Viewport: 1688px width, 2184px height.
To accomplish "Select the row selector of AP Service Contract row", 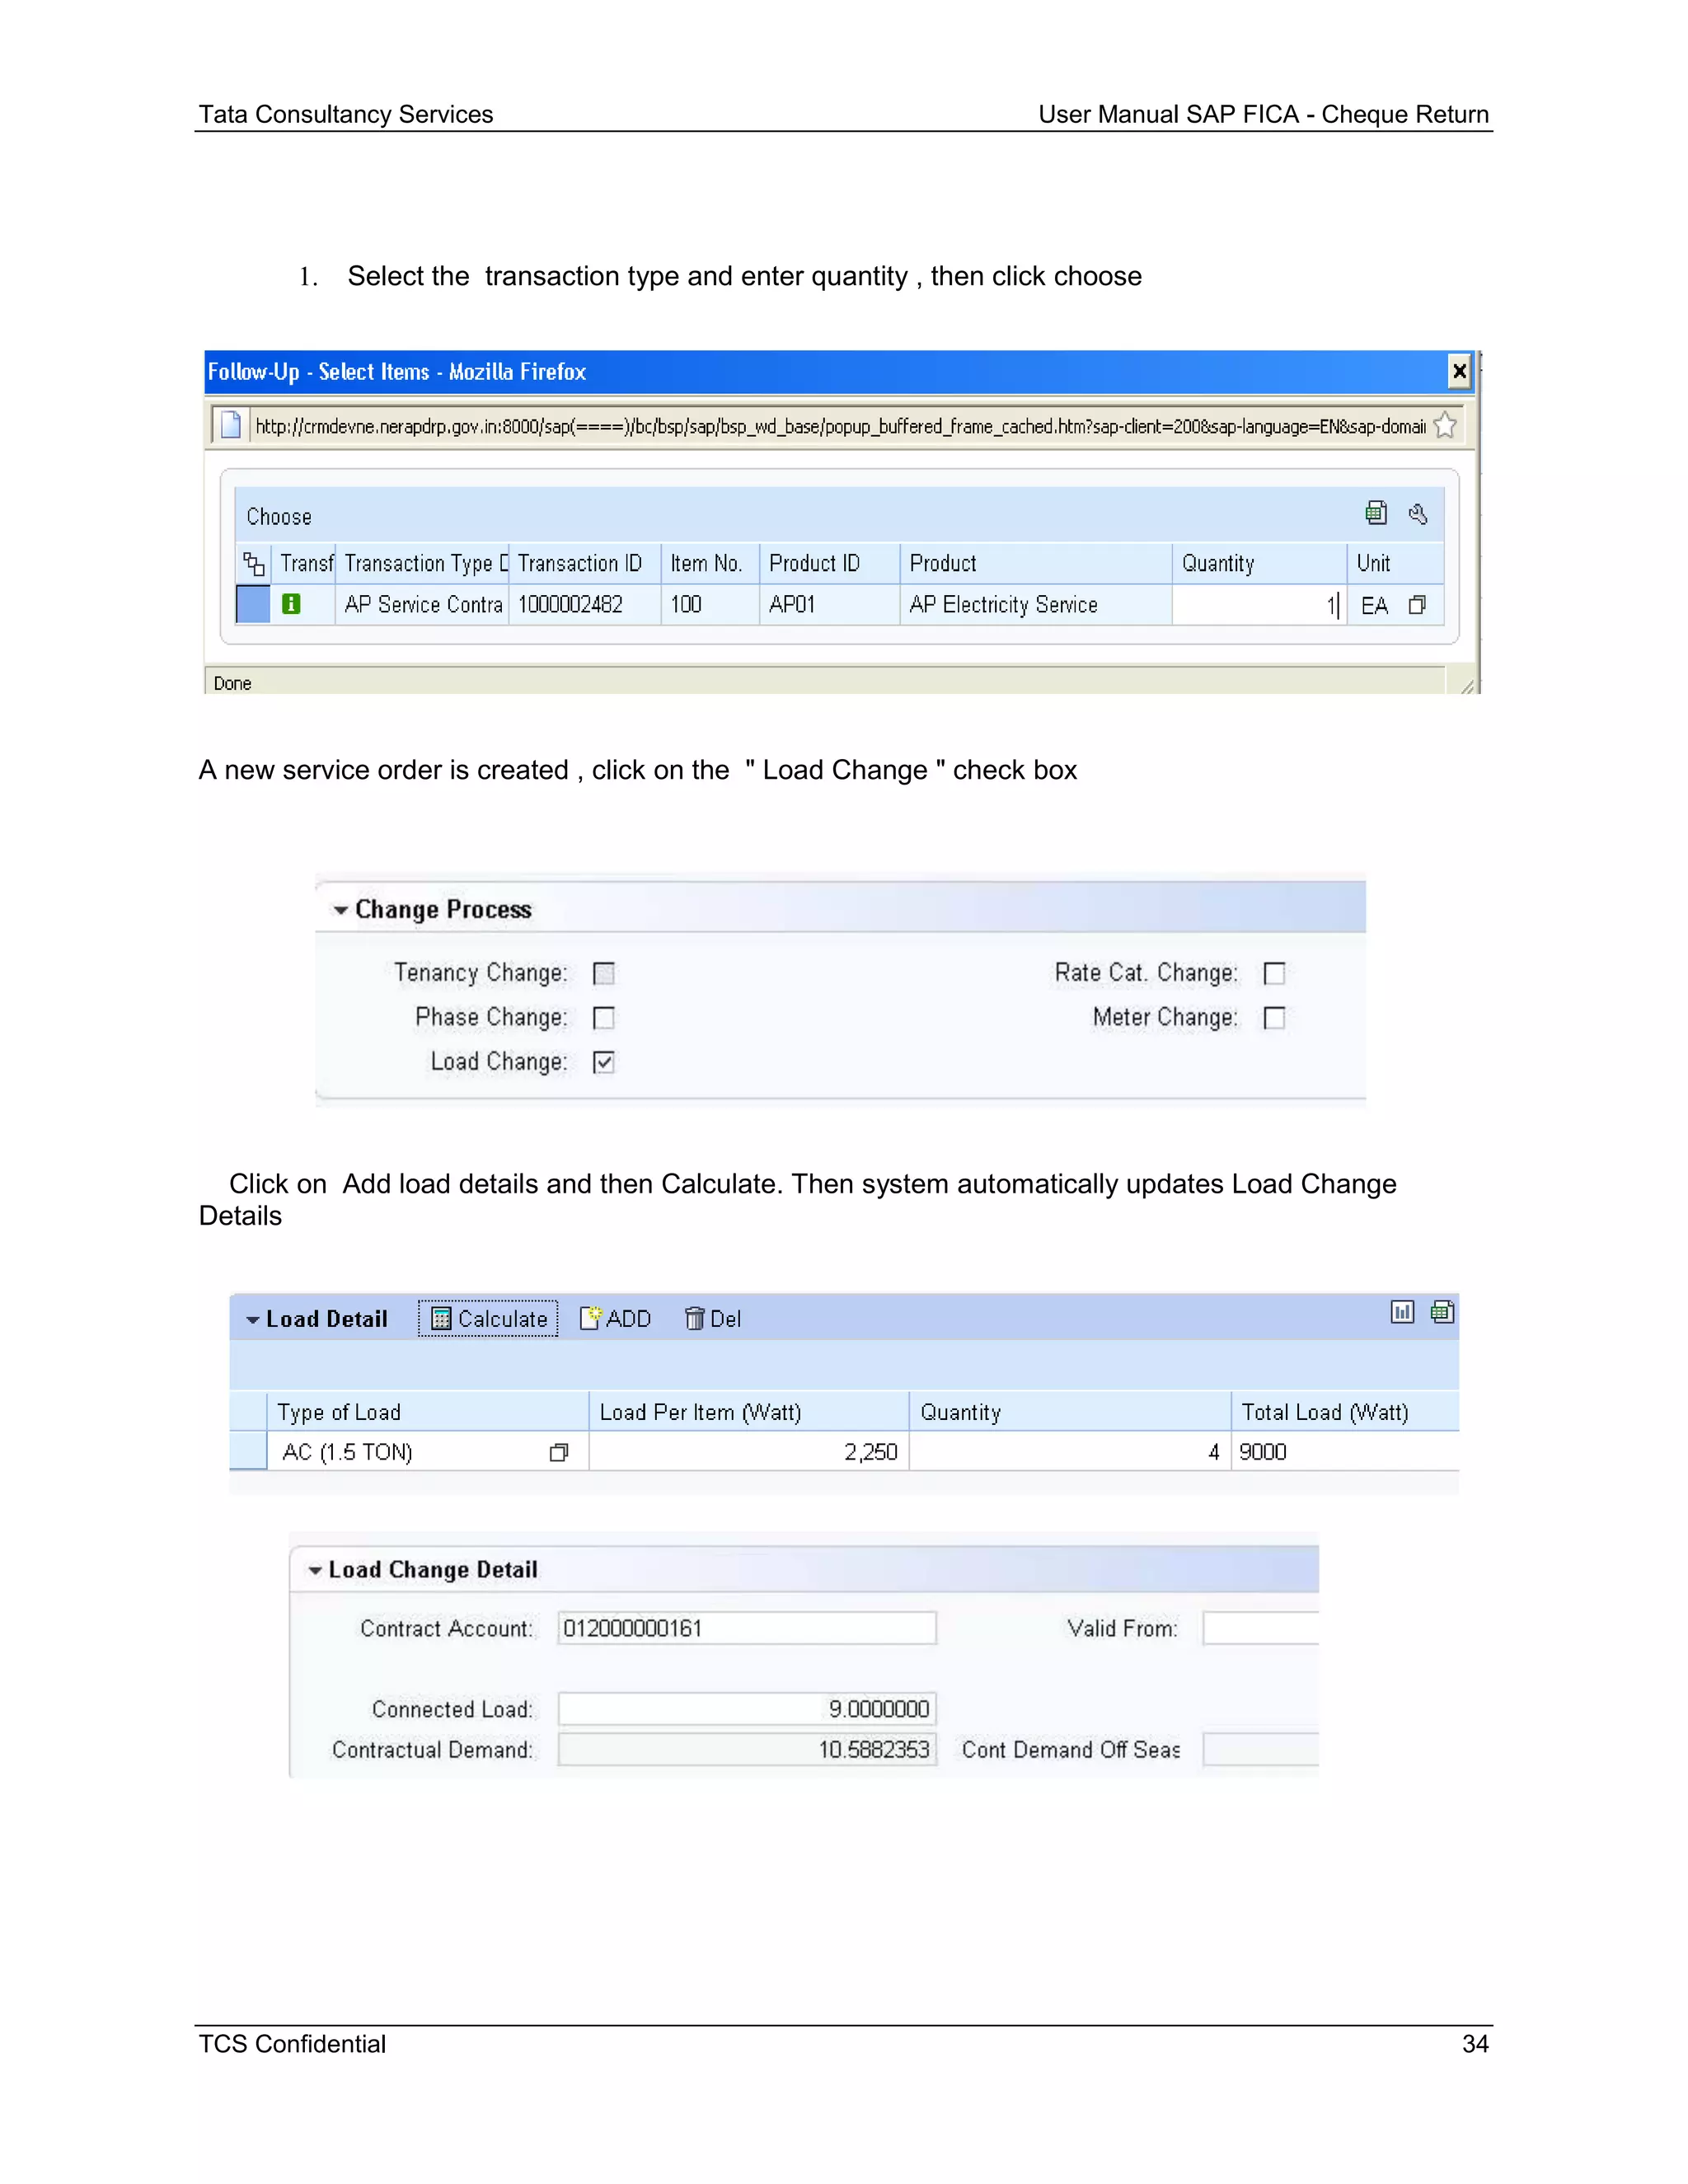I will [253, 604].
